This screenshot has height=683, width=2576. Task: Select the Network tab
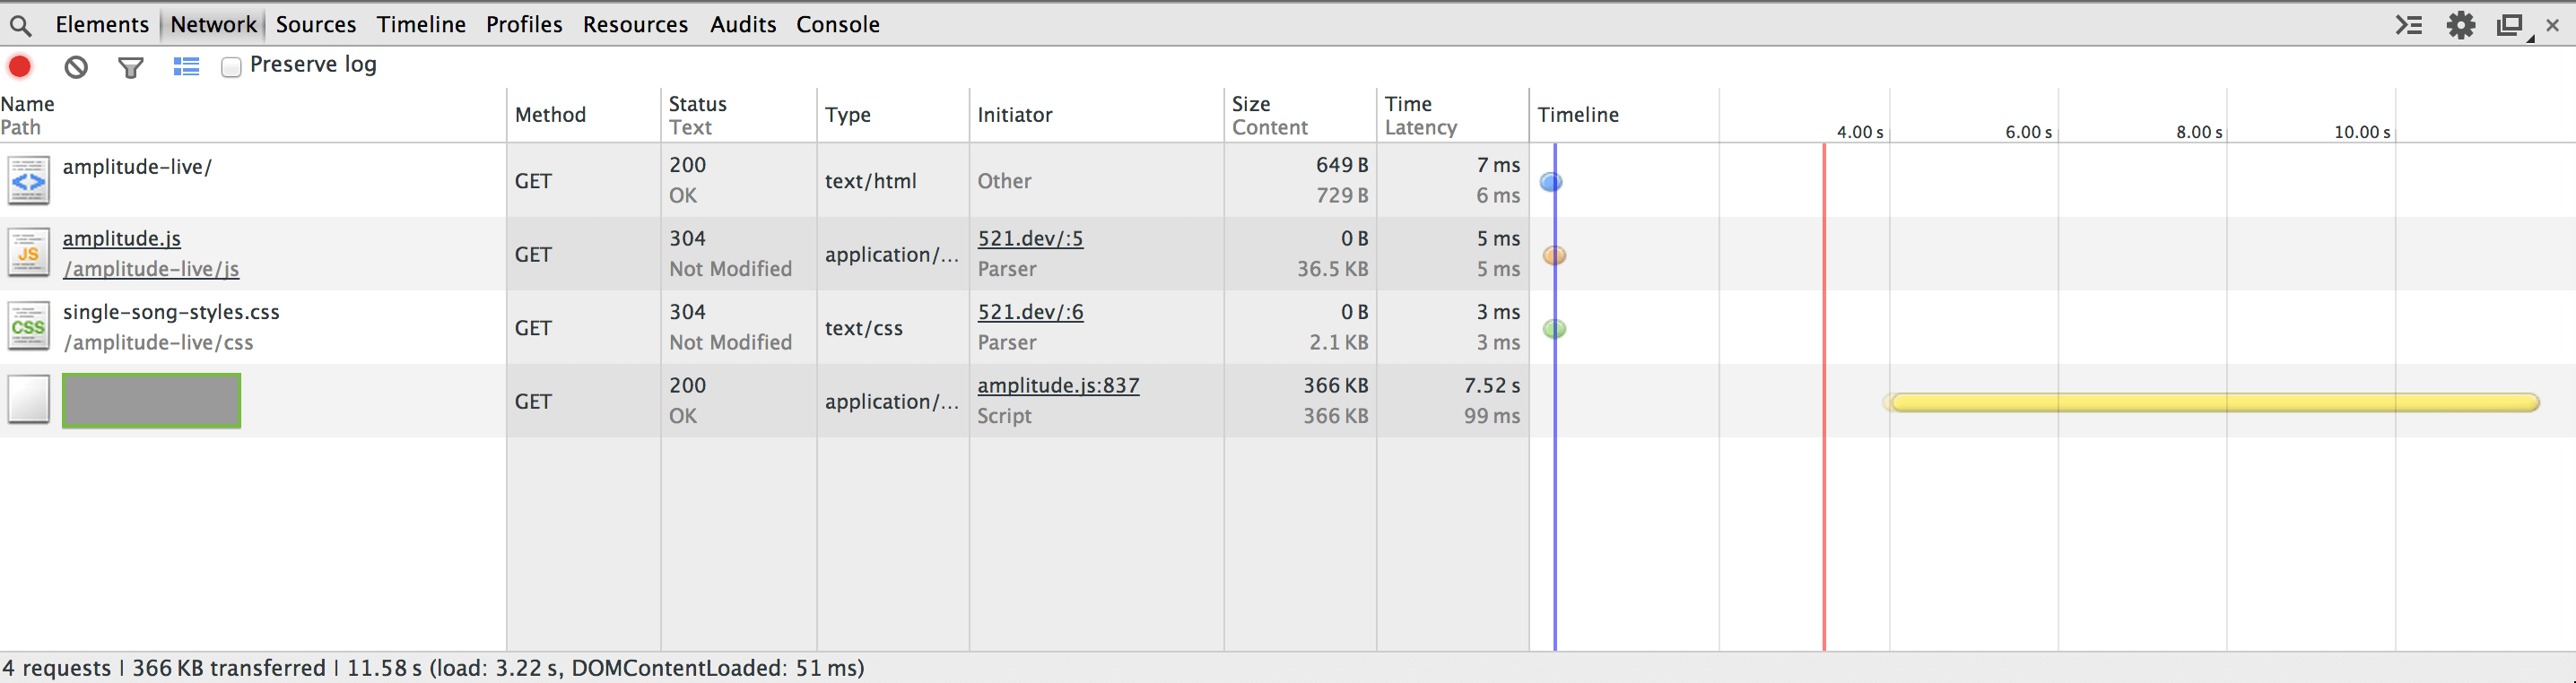(x=213, y=24)
